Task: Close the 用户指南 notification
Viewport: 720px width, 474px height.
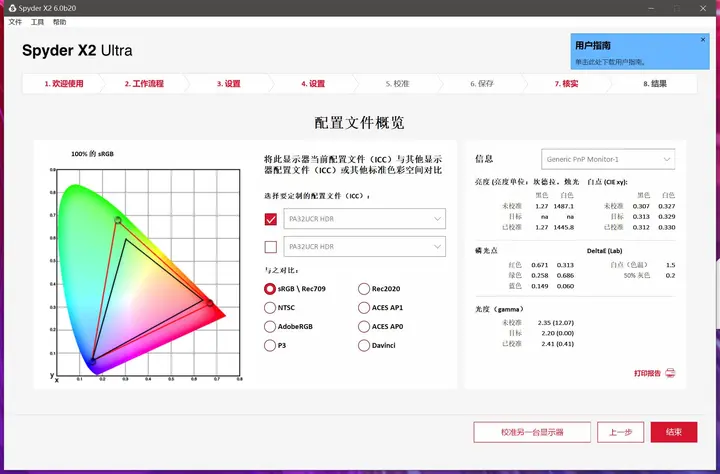Action: coord(703,40)
